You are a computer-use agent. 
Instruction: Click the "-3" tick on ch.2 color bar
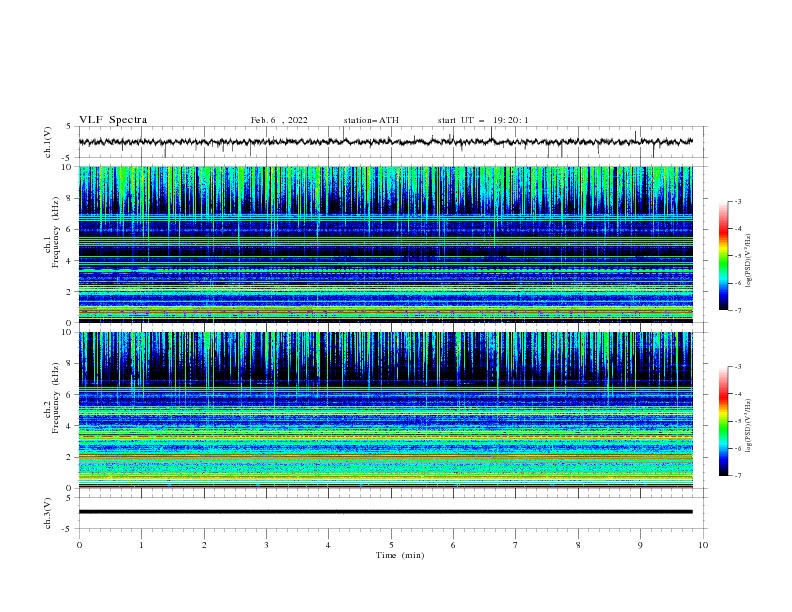point(737,367)
